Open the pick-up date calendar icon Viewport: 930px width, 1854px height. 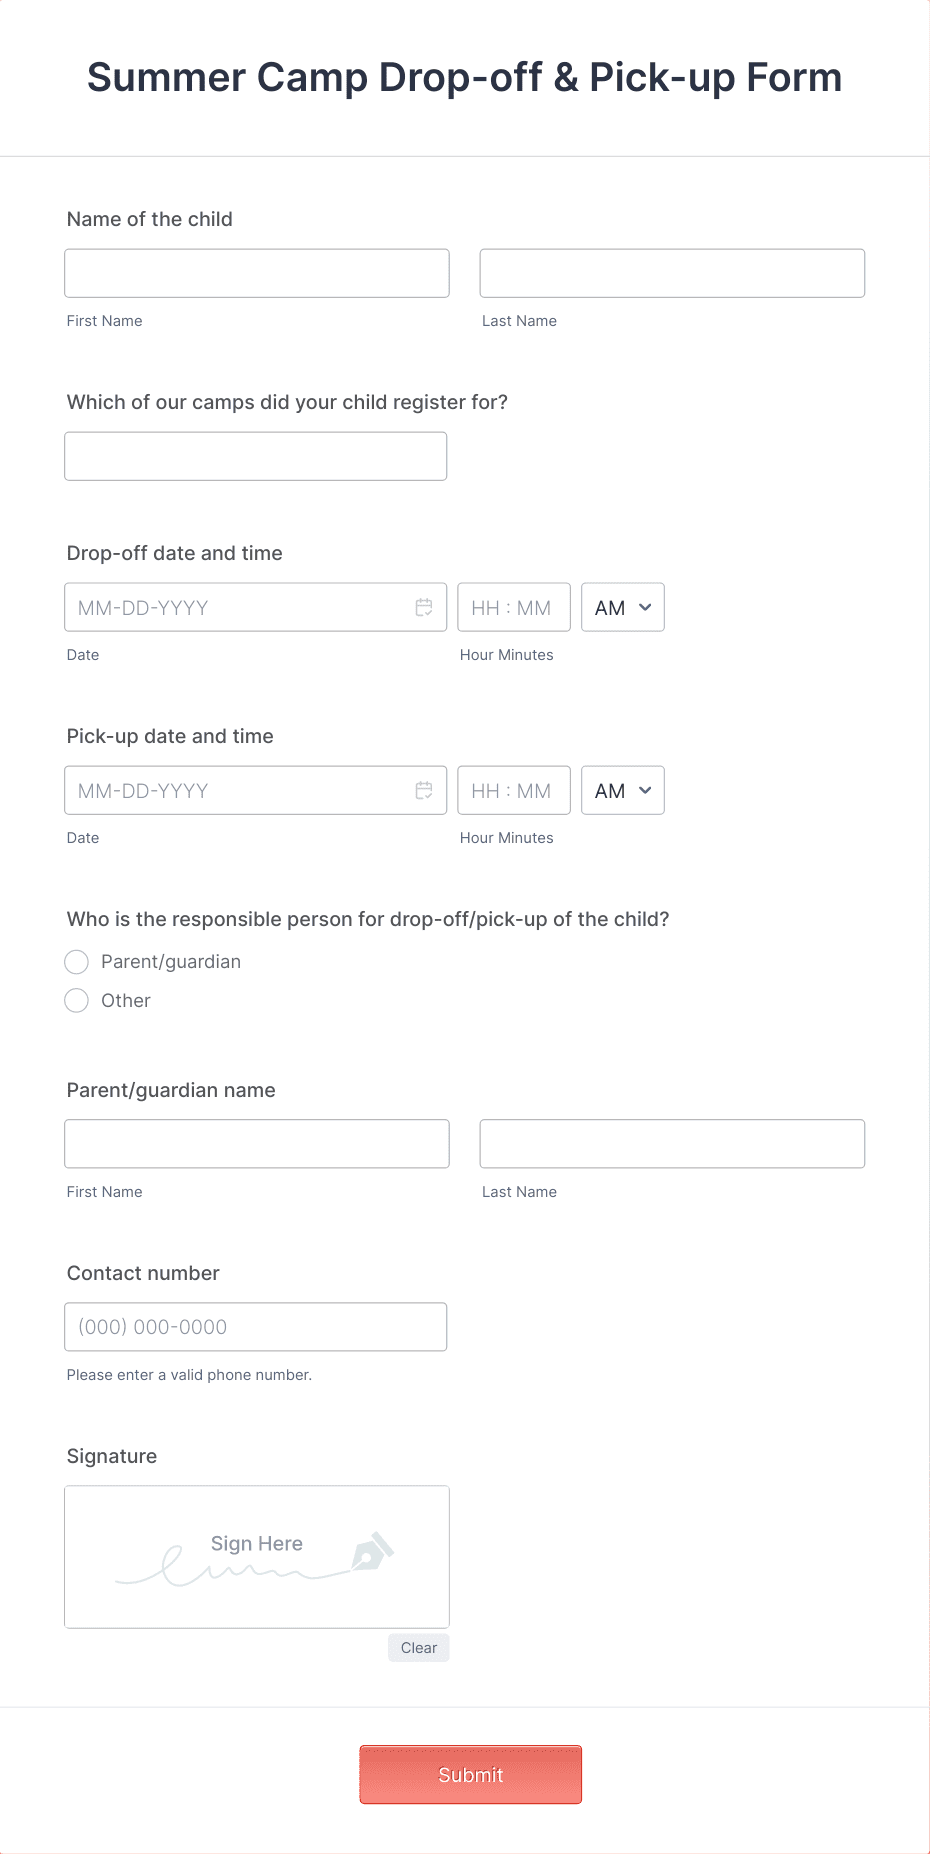[424, 790]
